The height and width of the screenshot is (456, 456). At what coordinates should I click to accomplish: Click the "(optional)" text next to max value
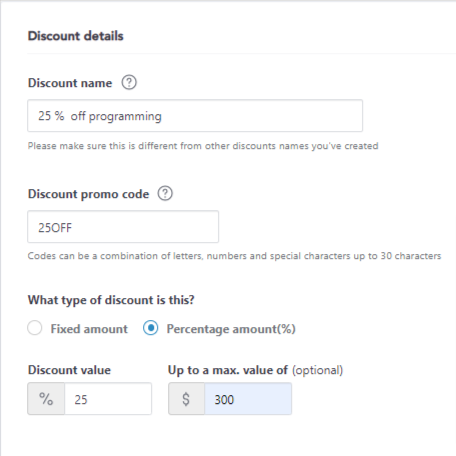(x=318, y=370)
